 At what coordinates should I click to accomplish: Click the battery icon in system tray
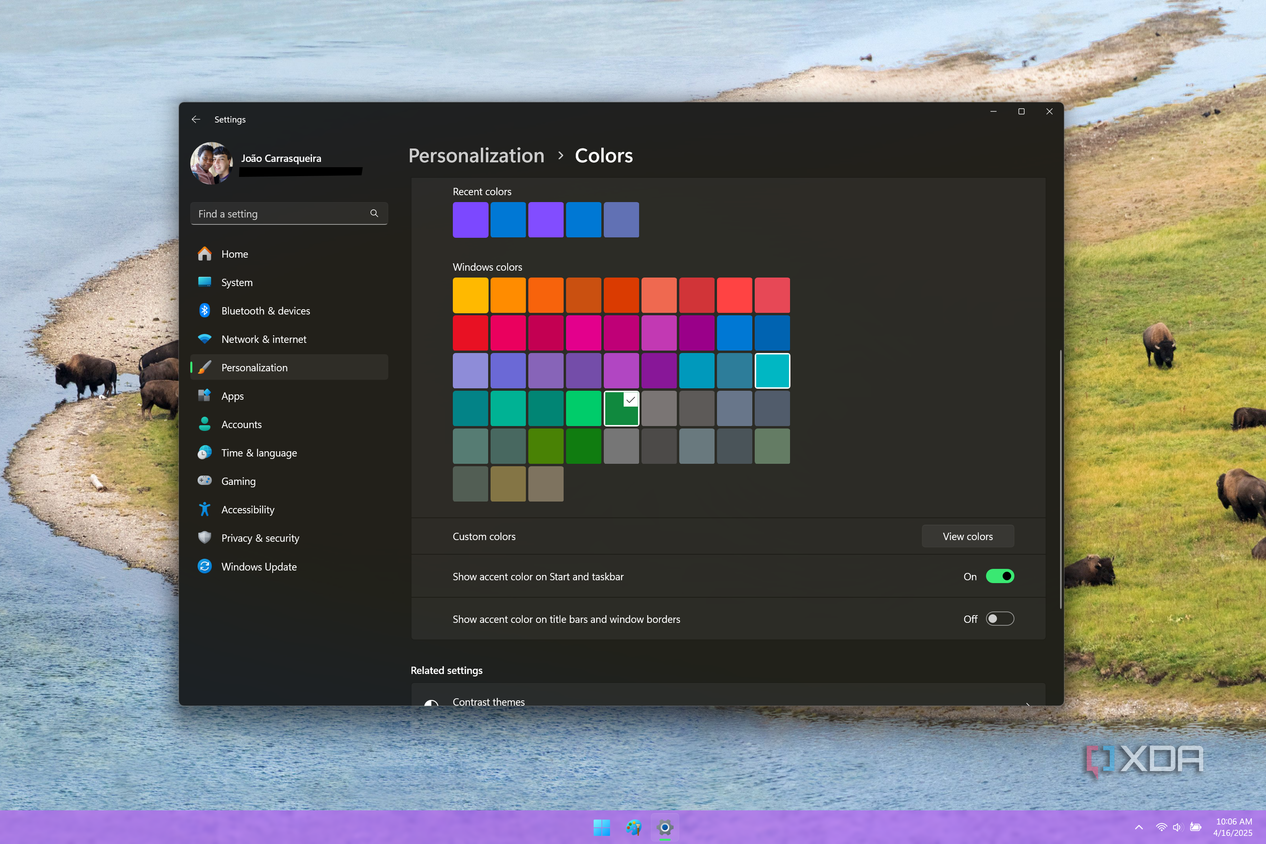click(x=1195, y=827)
